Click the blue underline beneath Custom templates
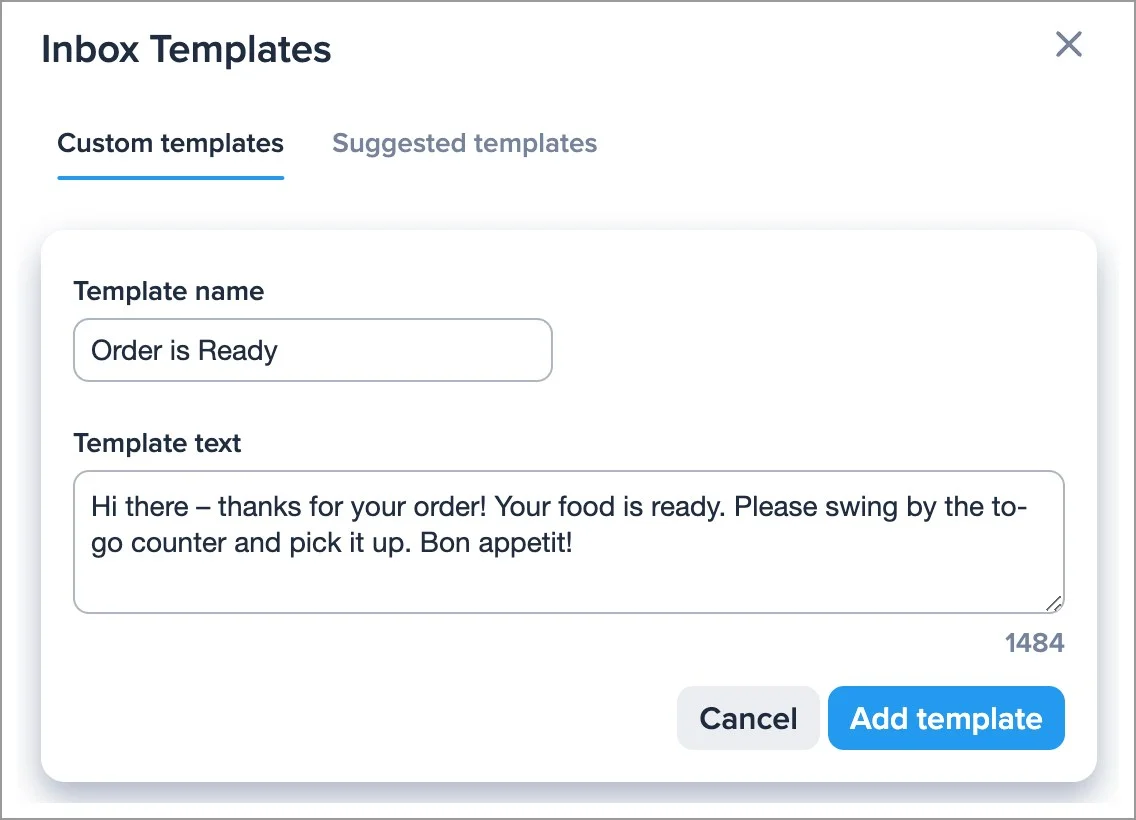The width and height of the screenshot is (1136, 820). click(170, 177)
